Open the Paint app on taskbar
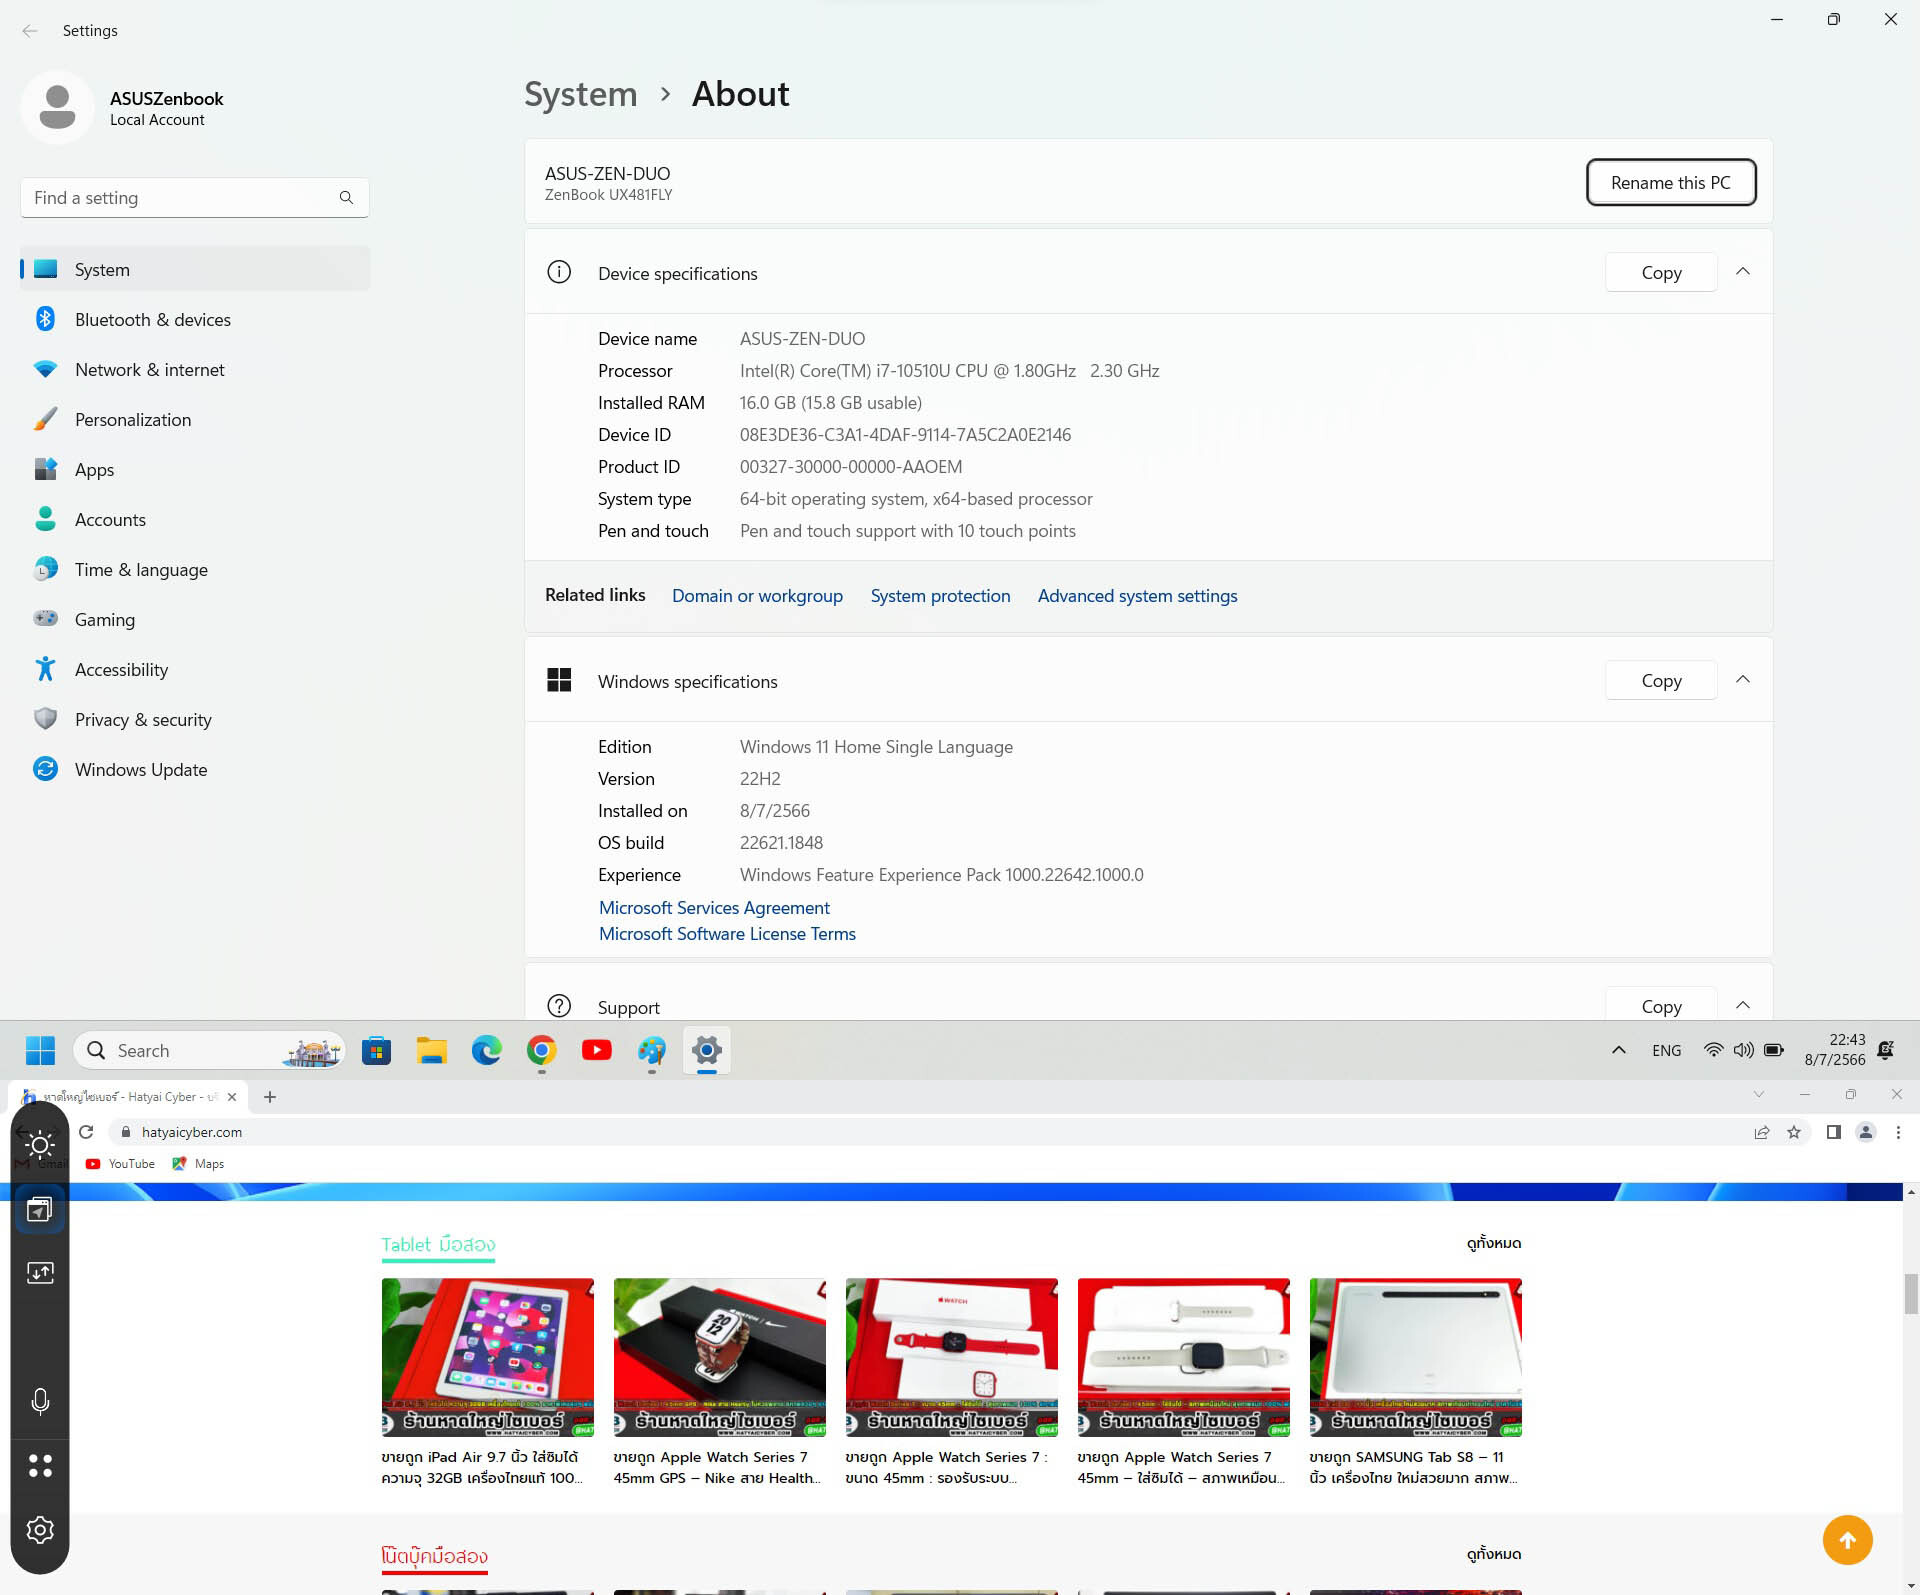Screen dimensions: 1920x1595 coord(652,1050)
